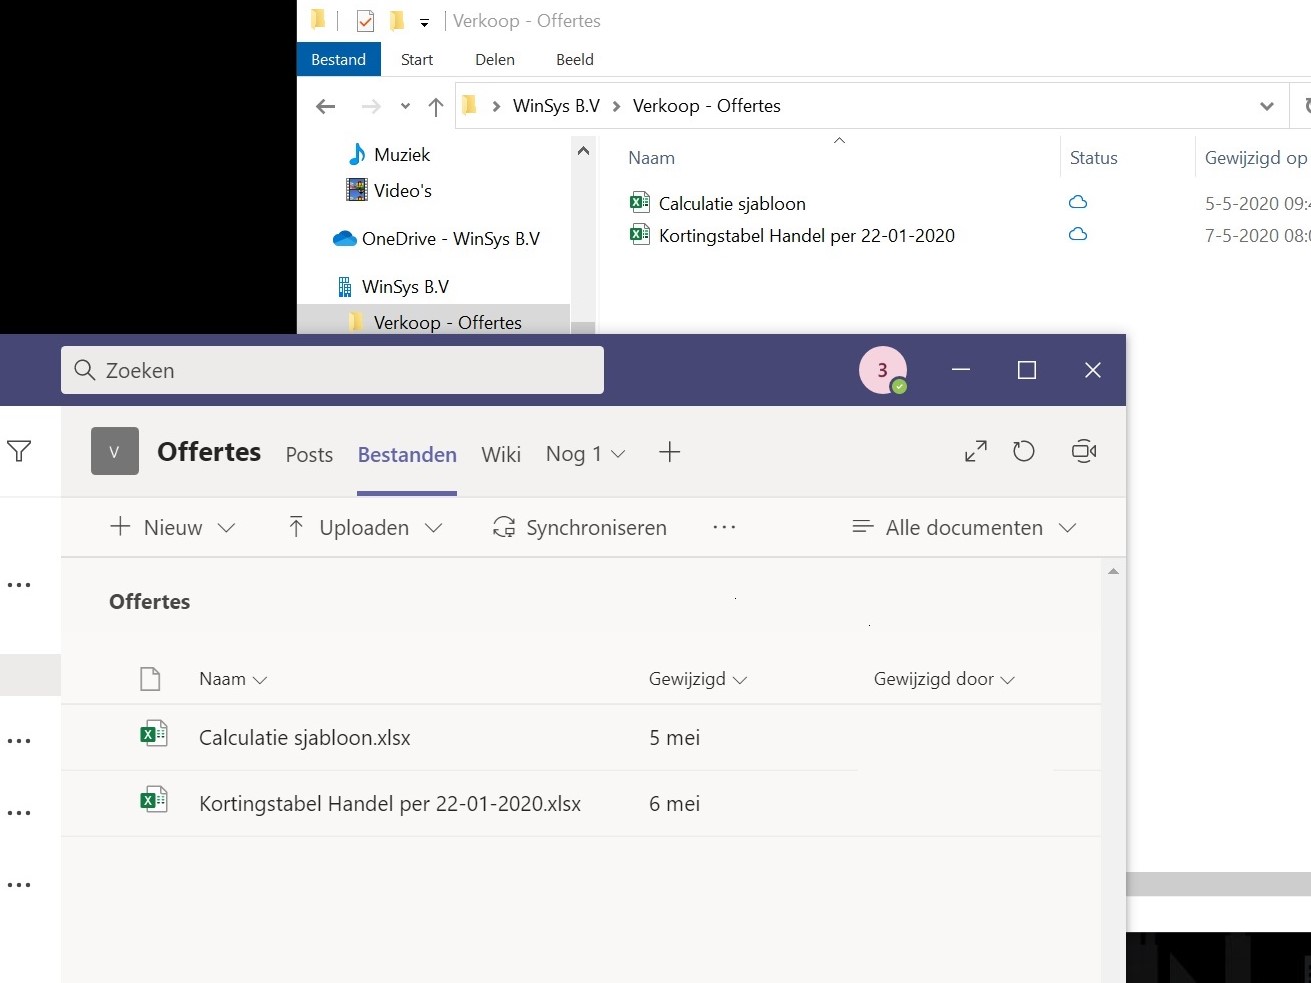Viewport: 1311px width, 983px height.
Task: Open Nieuw dropdown in Teams
Action: (x=172, y=527)
